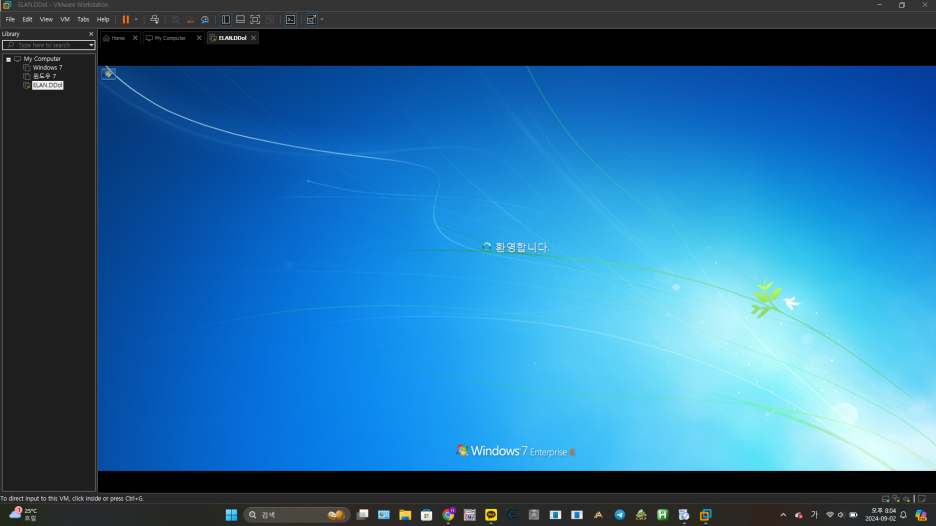This screenshot has width=936, height=526.
Task: Open the Help menu
Action: (x=103, y=20)
